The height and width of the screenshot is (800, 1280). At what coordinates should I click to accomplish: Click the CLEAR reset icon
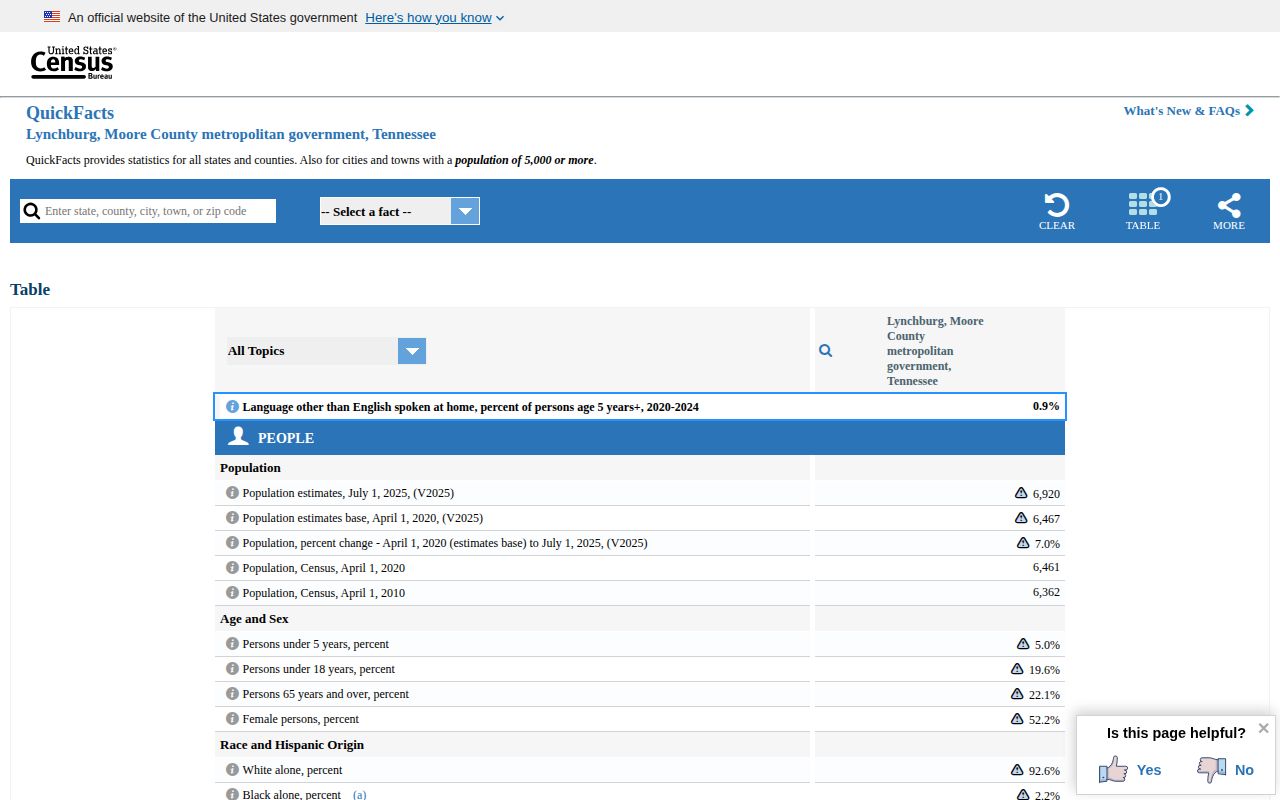[1057, 205]
